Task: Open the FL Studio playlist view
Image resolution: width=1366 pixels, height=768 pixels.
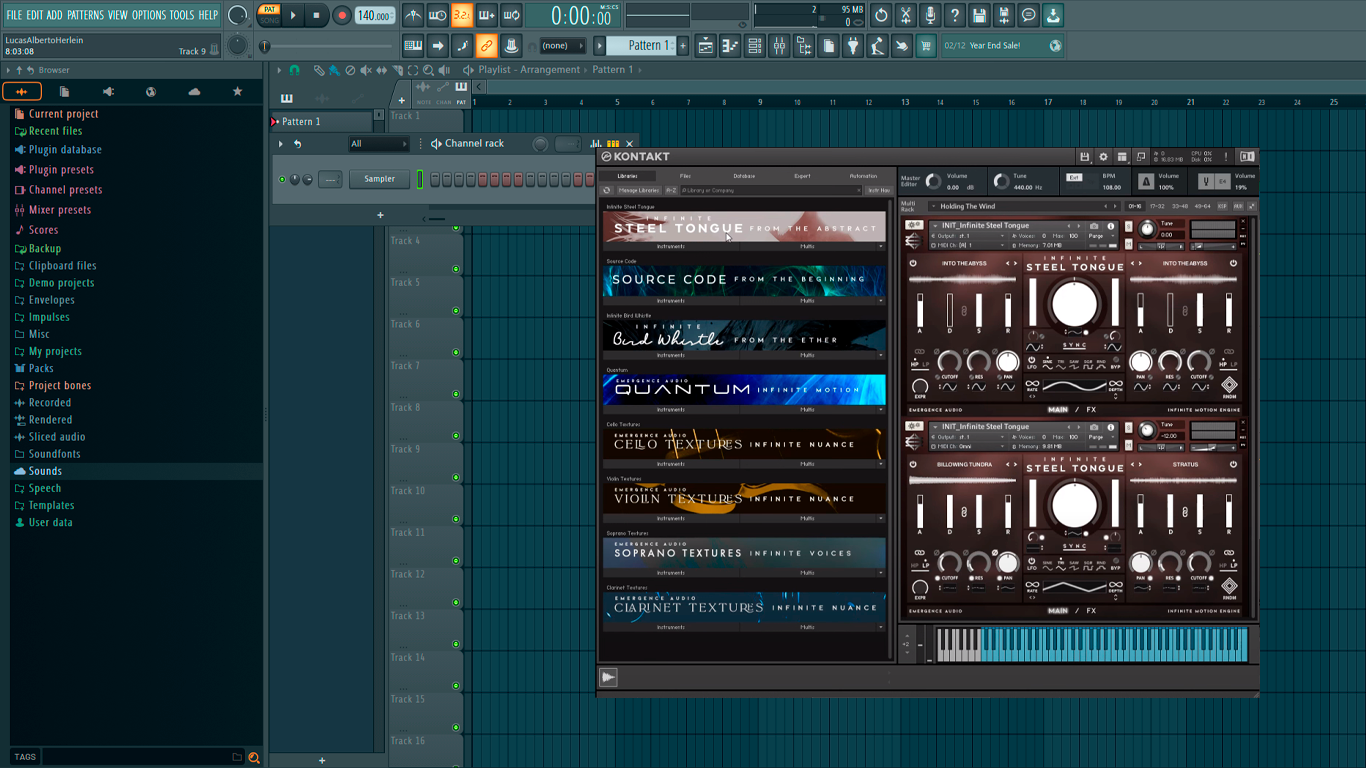Action: tap(705, 46)
